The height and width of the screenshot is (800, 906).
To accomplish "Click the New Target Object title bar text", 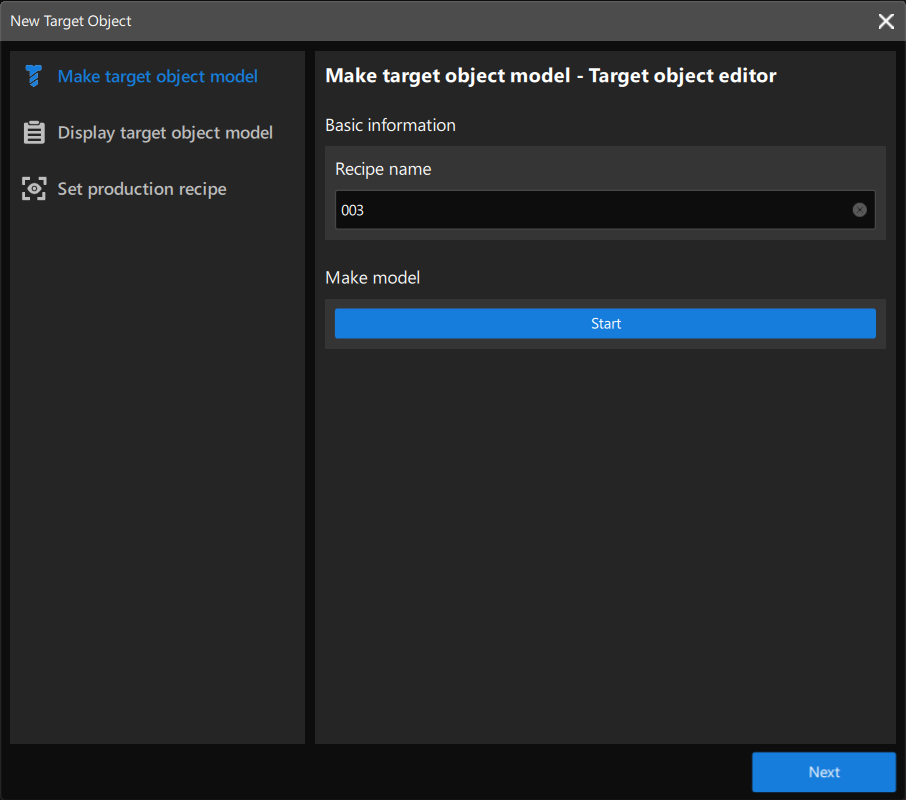I will pos(71,21).
